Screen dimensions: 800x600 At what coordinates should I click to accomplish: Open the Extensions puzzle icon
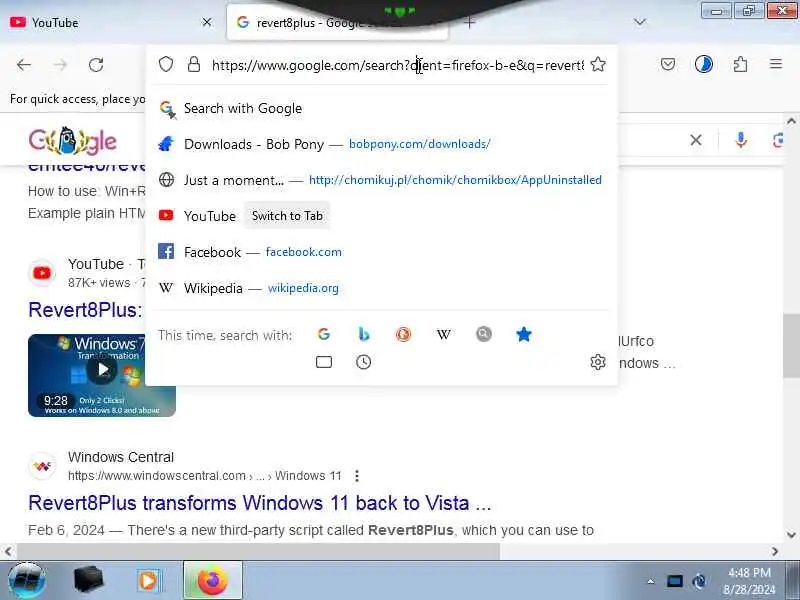740,64
